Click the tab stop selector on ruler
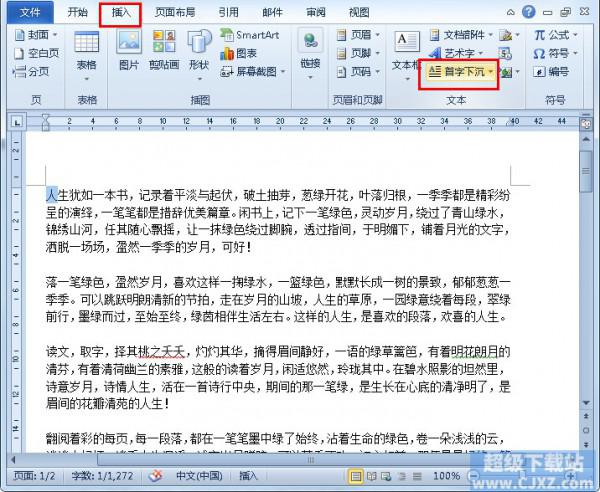 pyautogui.click(x=17, y=123)
